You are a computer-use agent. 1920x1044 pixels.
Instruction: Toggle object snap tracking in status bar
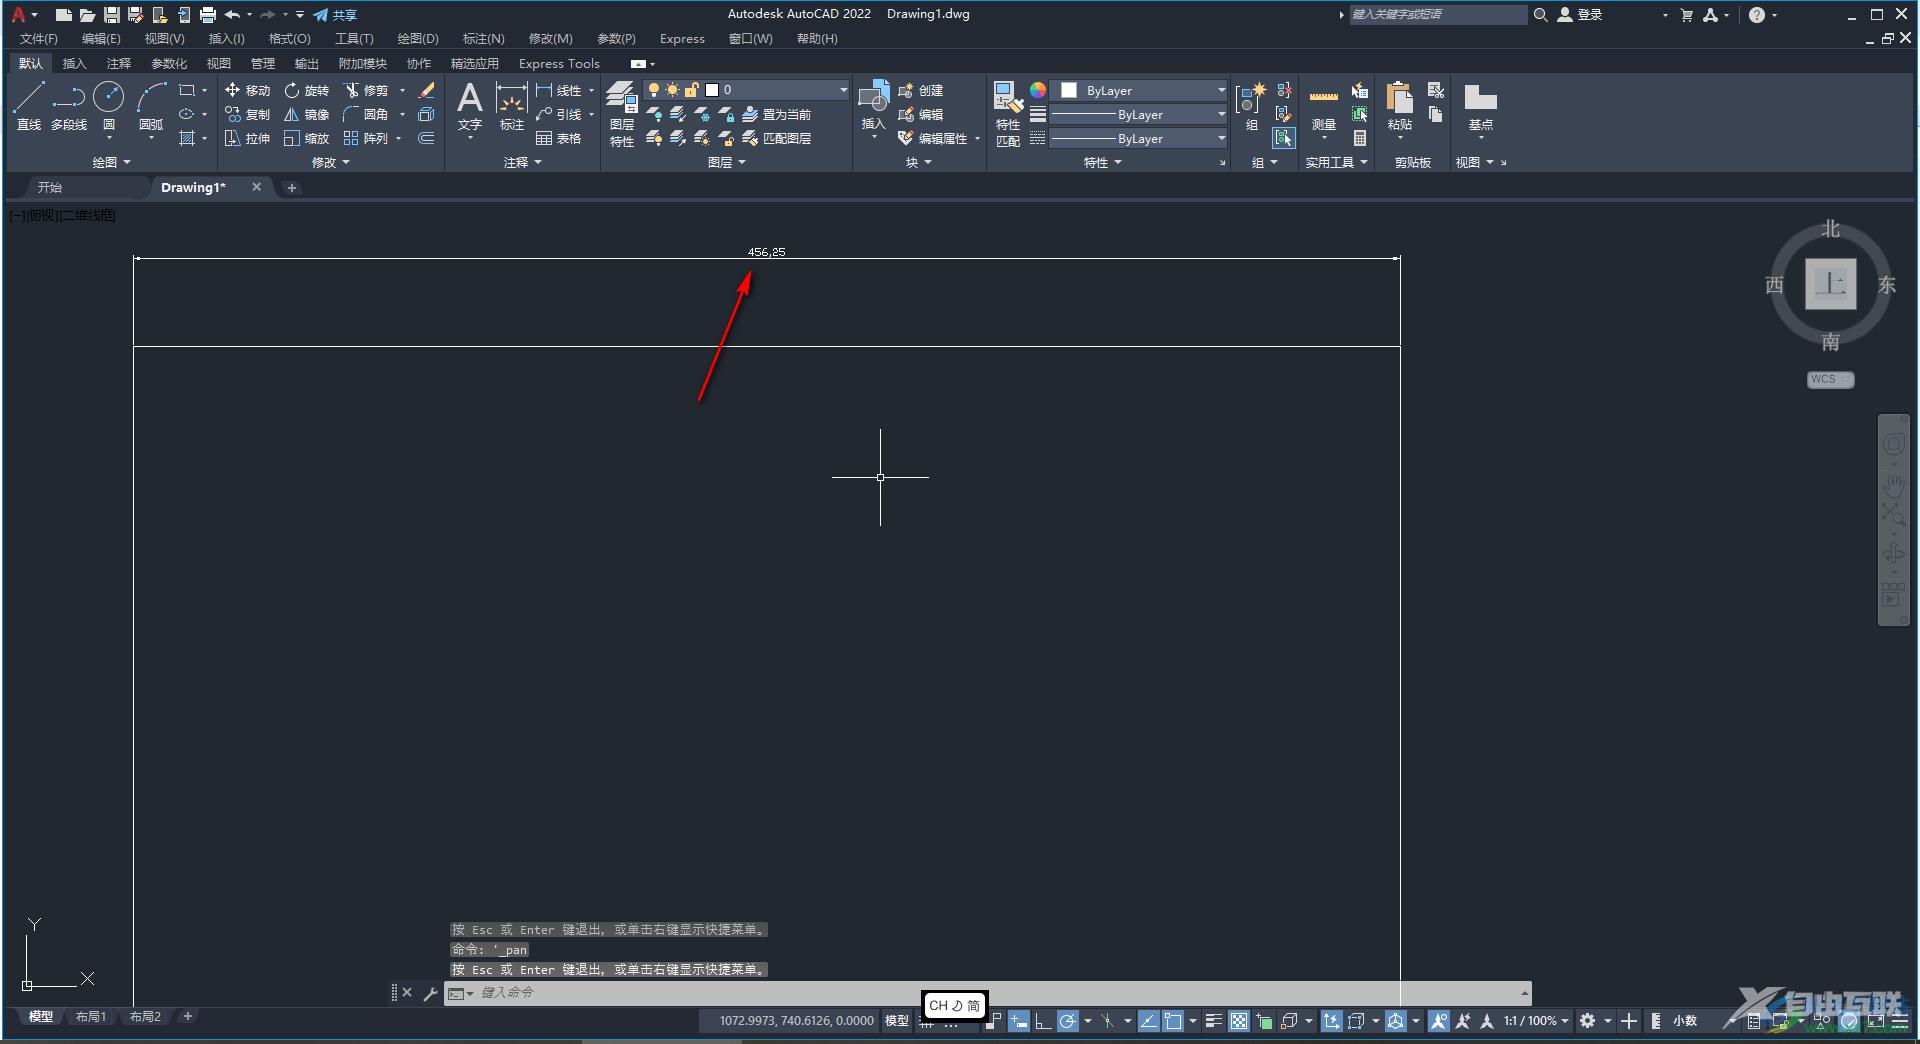[1149, 1021]
